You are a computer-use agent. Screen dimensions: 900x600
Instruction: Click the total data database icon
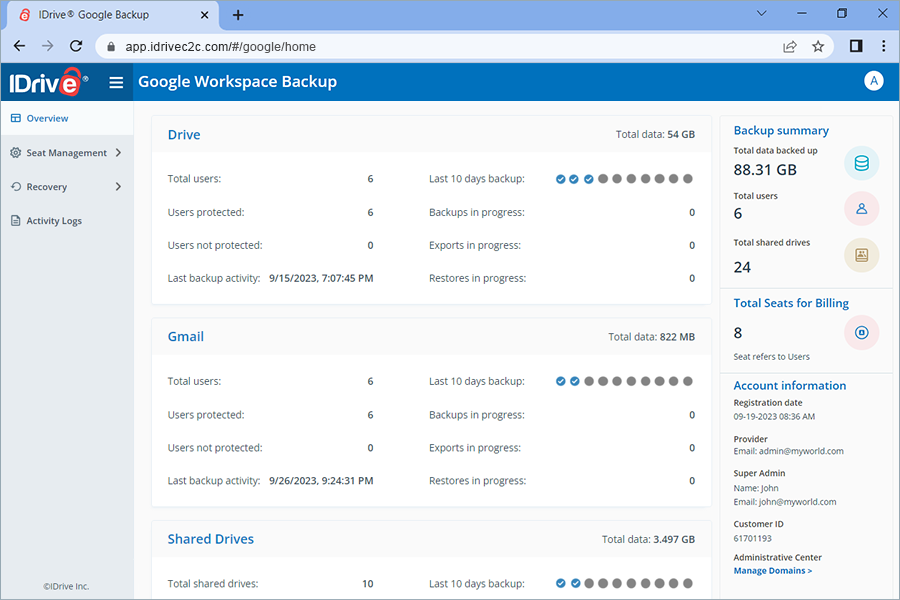861,164
